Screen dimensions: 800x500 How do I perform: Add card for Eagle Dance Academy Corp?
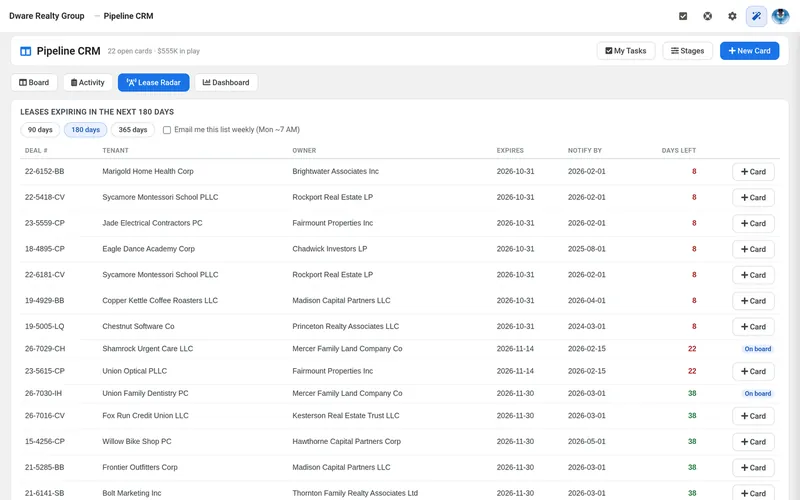tap(753, 249)
